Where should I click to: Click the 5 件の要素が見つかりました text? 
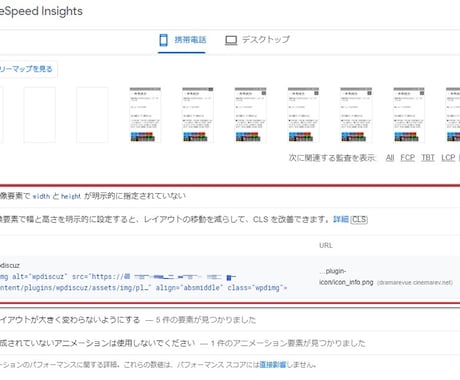coord(206,320)
